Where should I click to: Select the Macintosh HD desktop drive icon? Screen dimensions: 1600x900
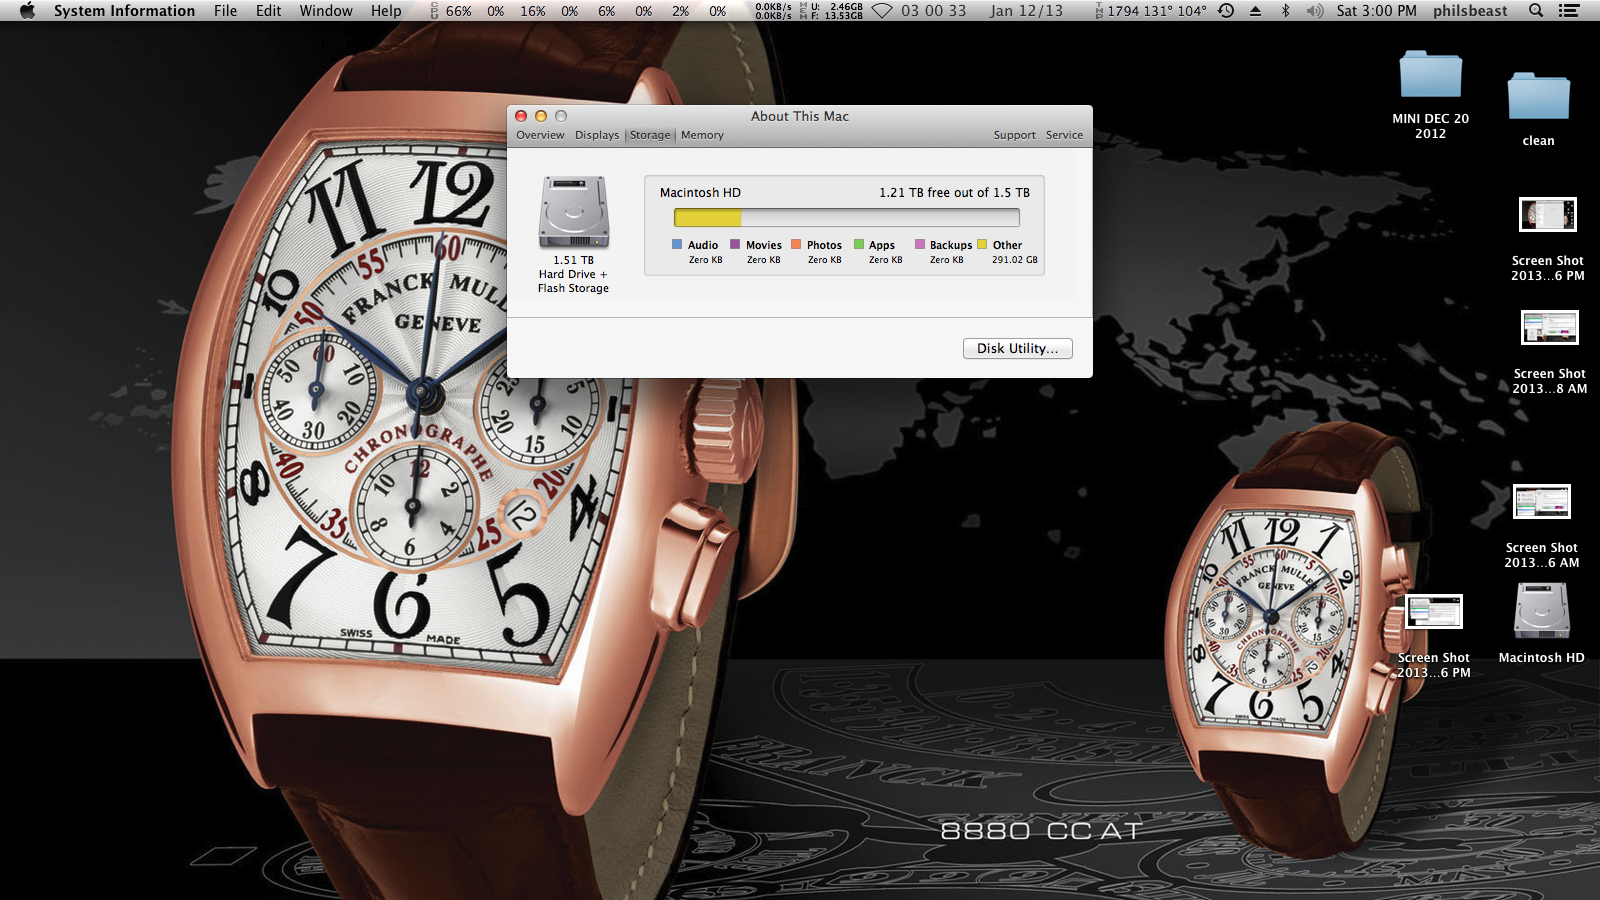tap(1541, 623)
